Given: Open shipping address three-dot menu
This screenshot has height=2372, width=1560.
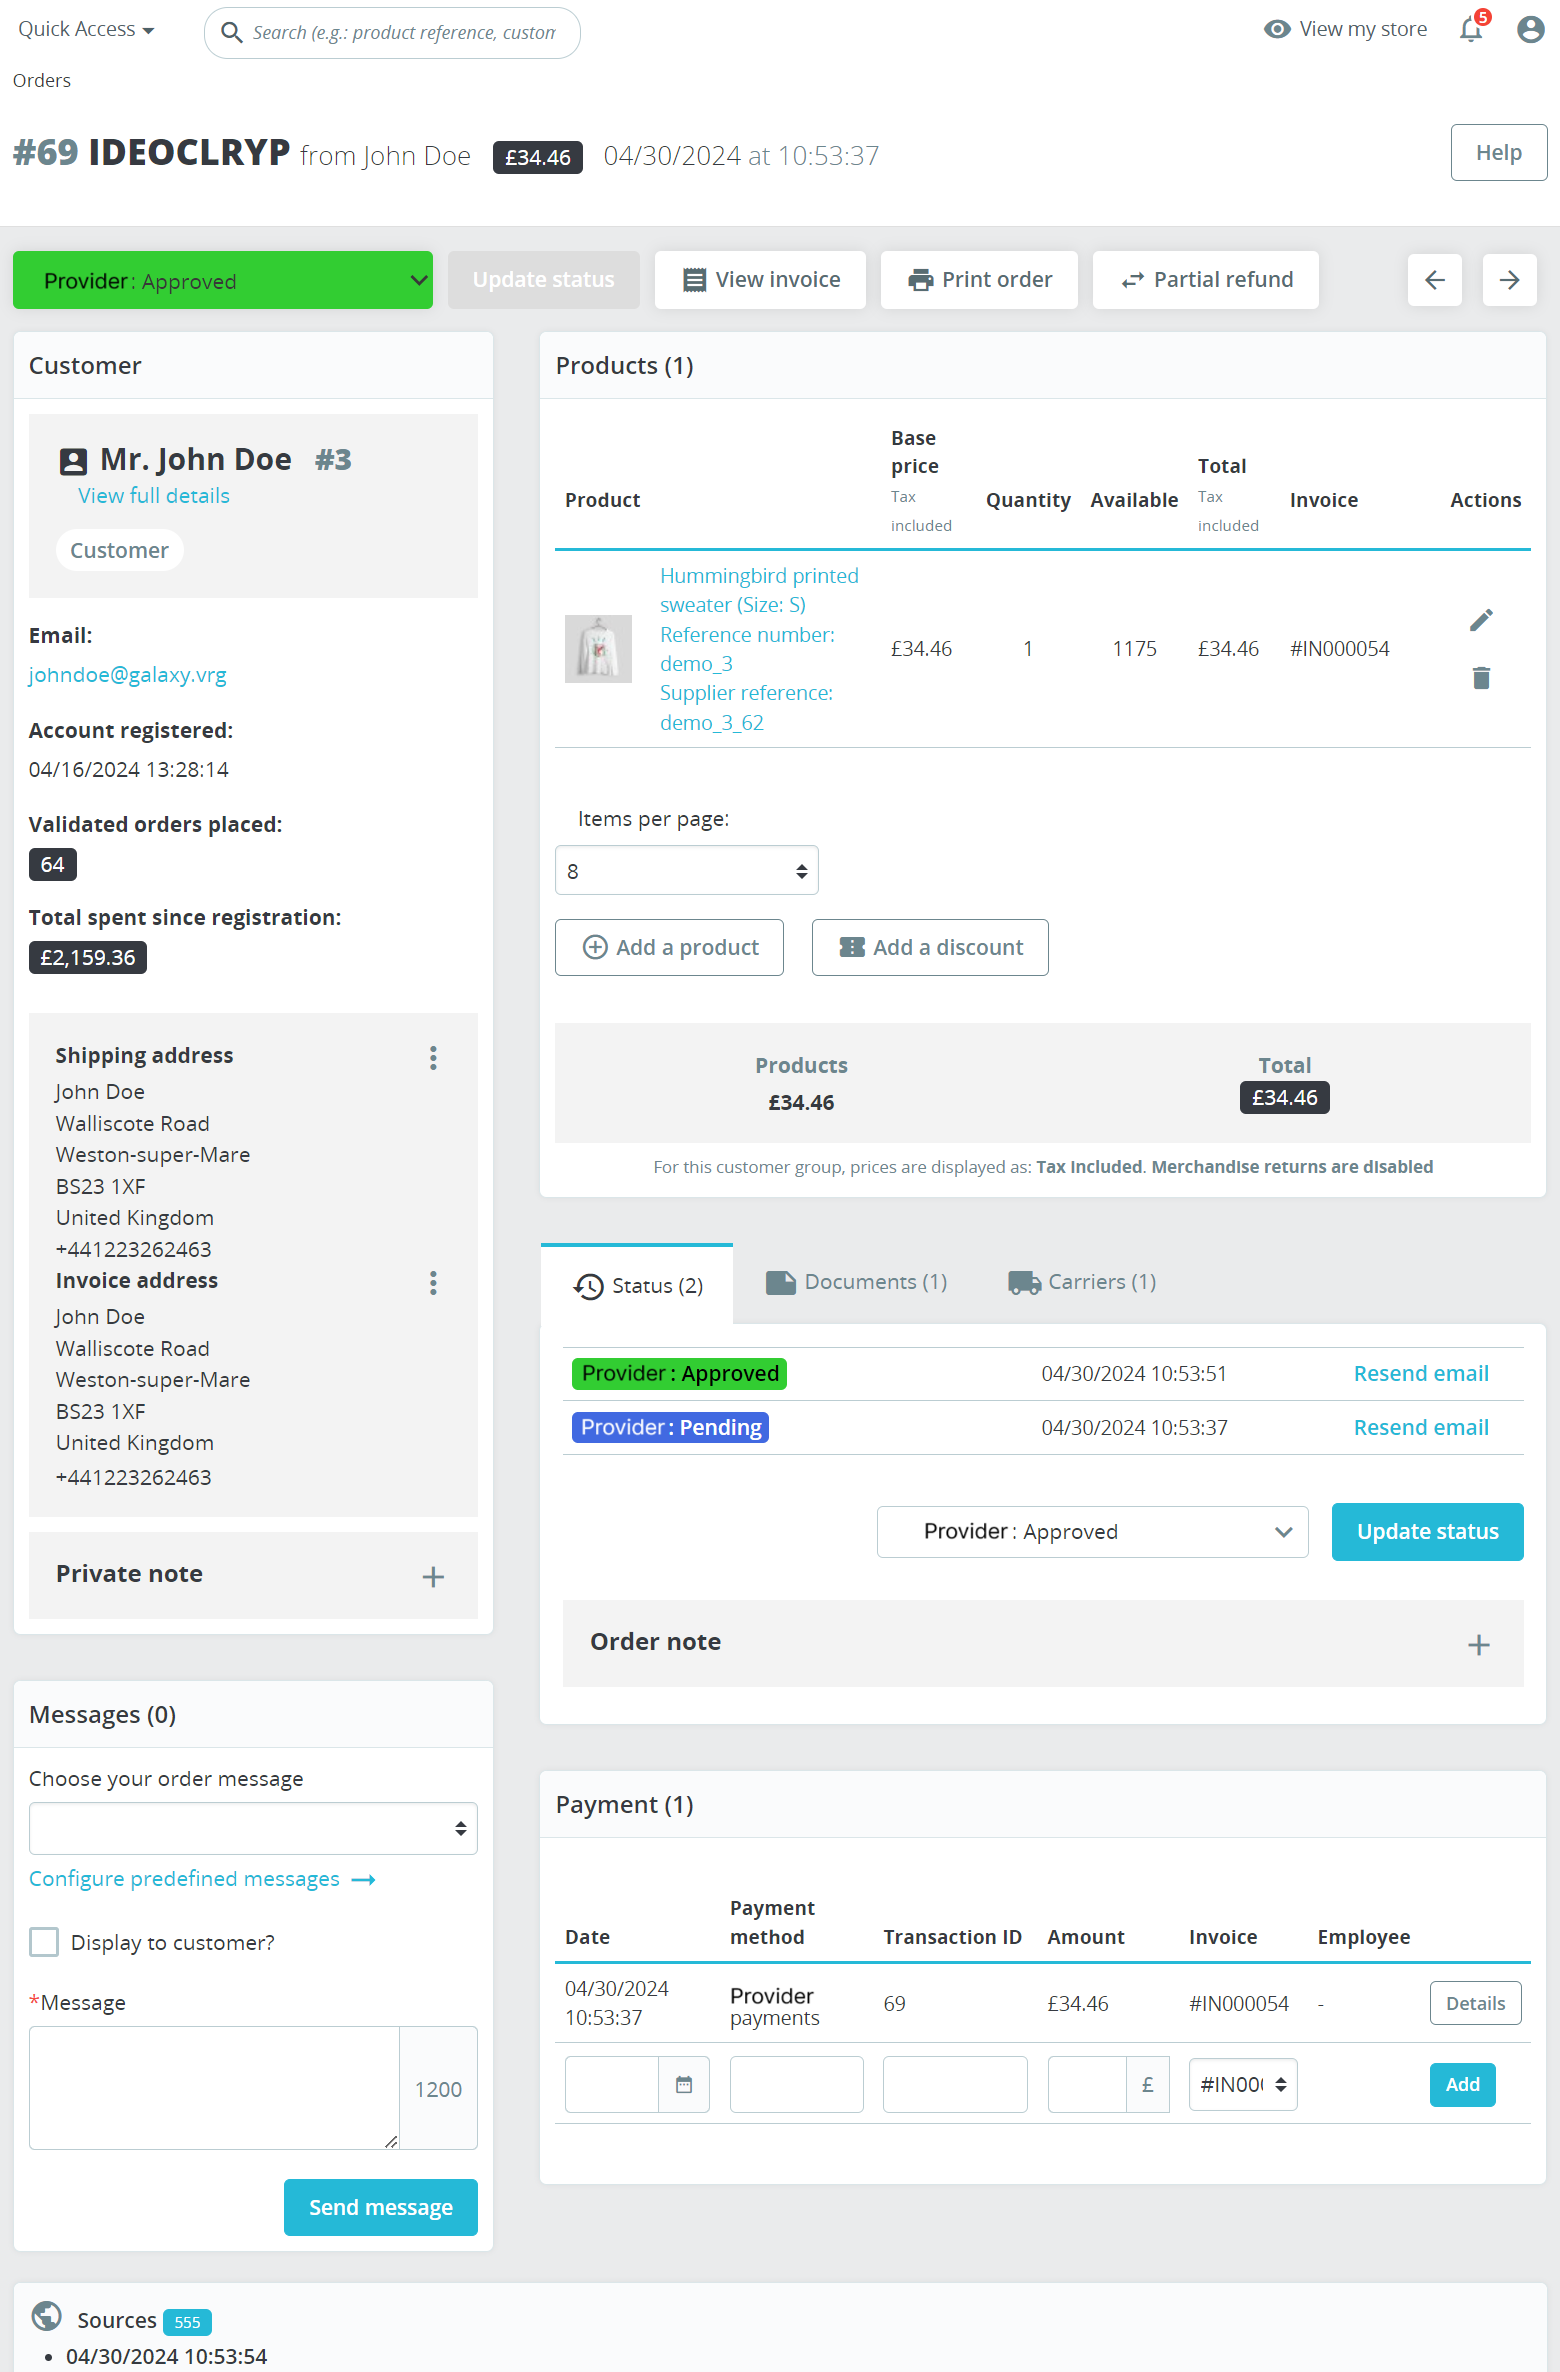Looking at the screenshot, I should click(433, 1058).
